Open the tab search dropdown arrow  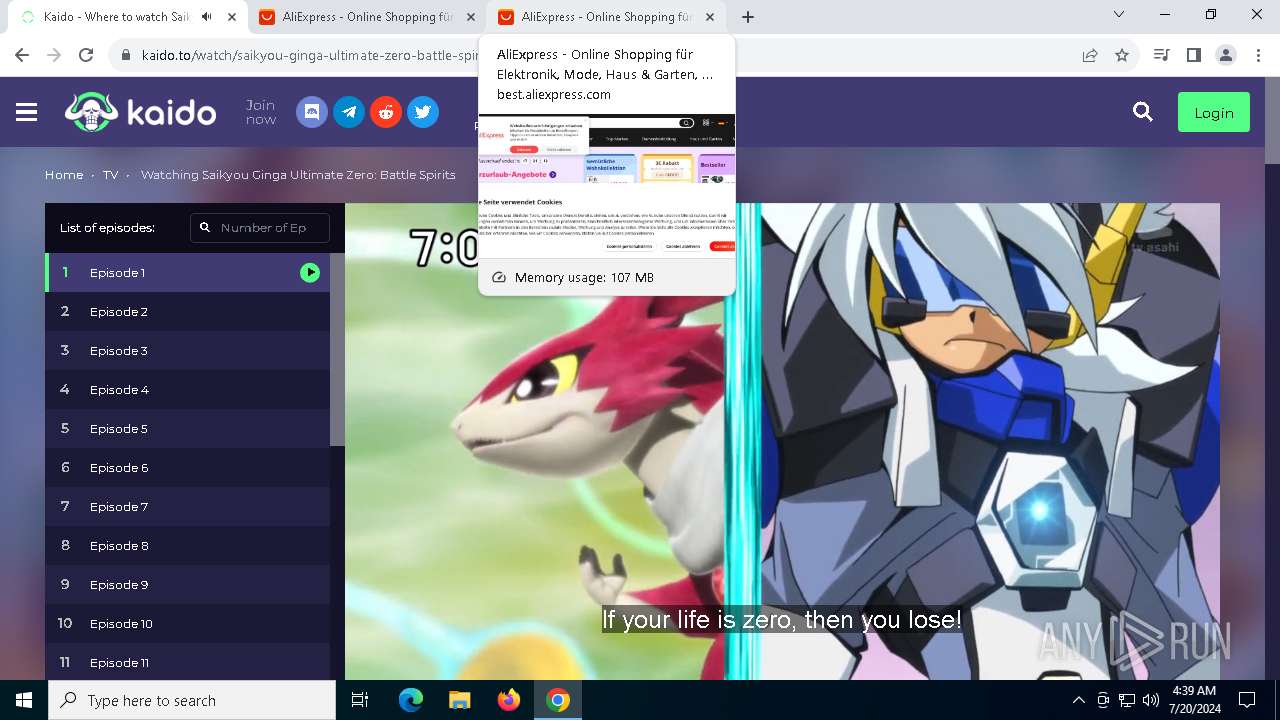tap(1119, 15)
